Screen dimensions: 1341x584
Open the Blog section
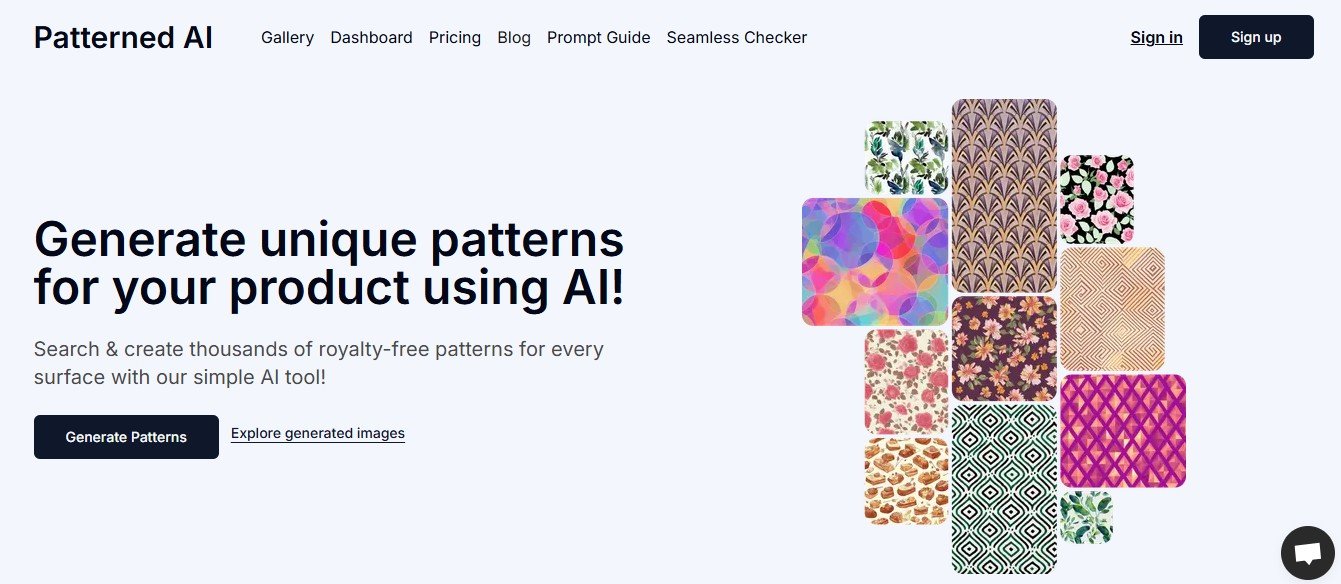coord(513,37)
